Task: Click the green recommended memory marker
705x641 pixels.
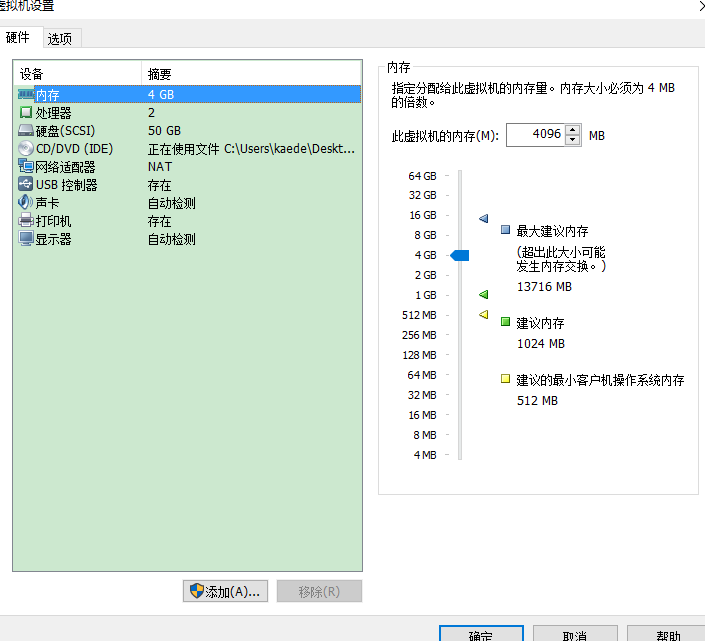Action: (x=483, y=294)
